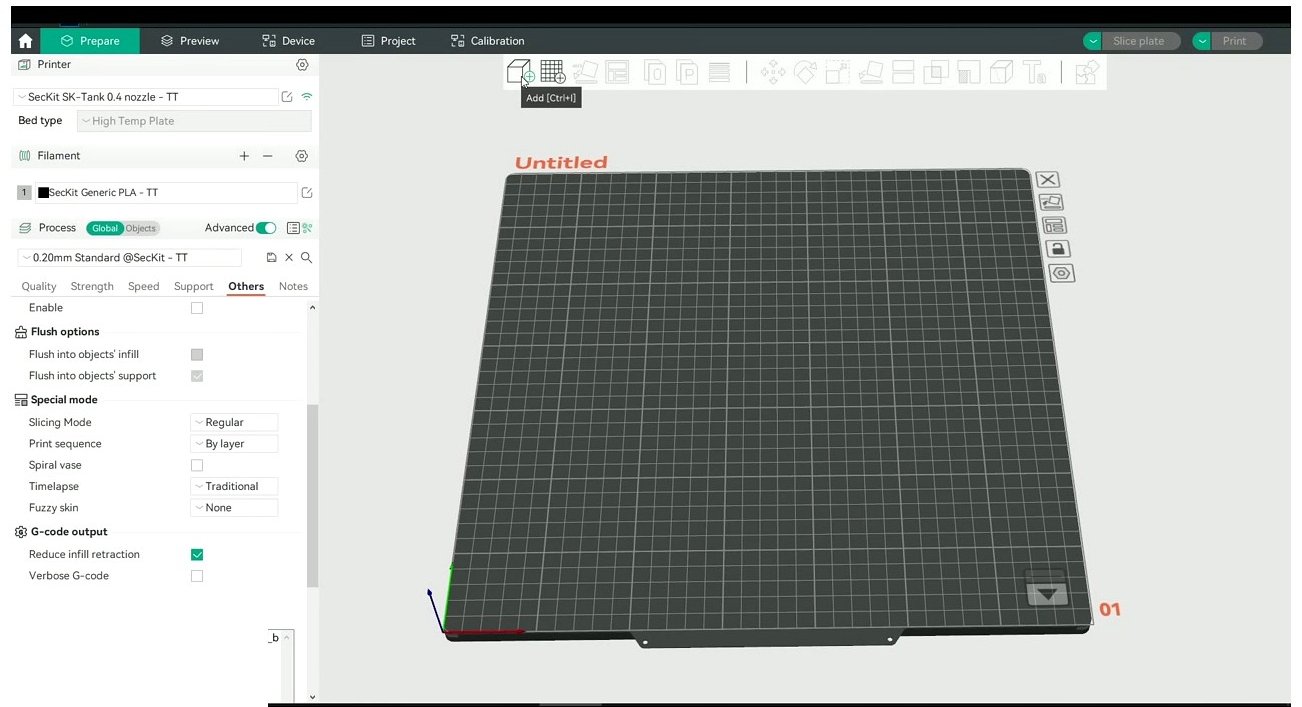1302x707 pixels.
Task: Toggle Flush into objects' support checkbox
Action: tap(197, 376)
